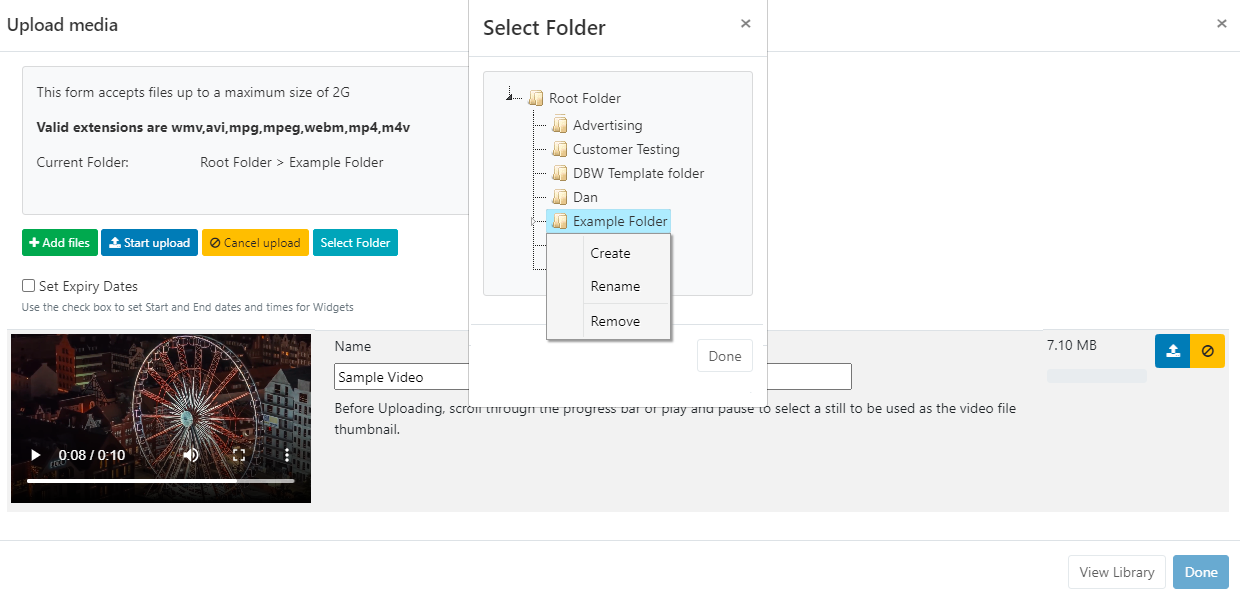Click the Start upload button

coord(149,242)
